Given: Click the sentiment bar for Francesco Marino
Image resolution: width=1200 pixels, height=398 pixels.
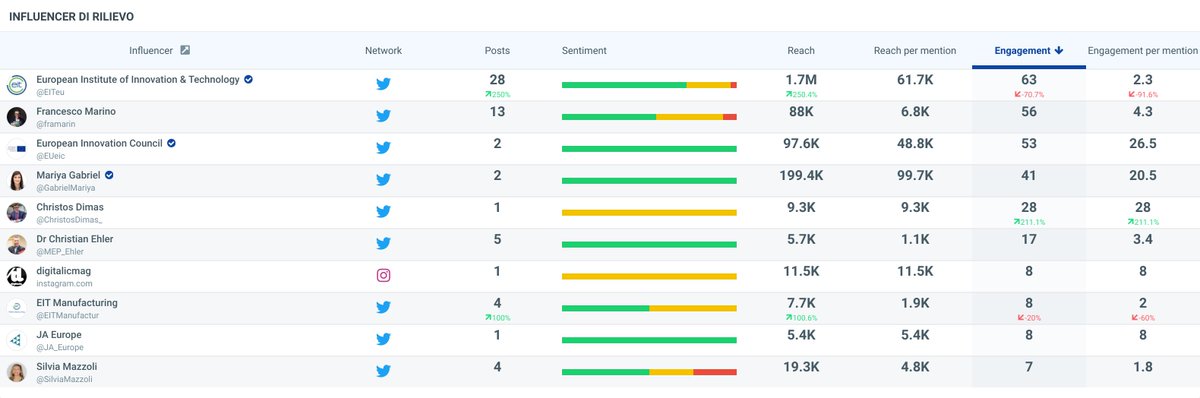Looking at the screenshot, I should [x=649, y=117].
